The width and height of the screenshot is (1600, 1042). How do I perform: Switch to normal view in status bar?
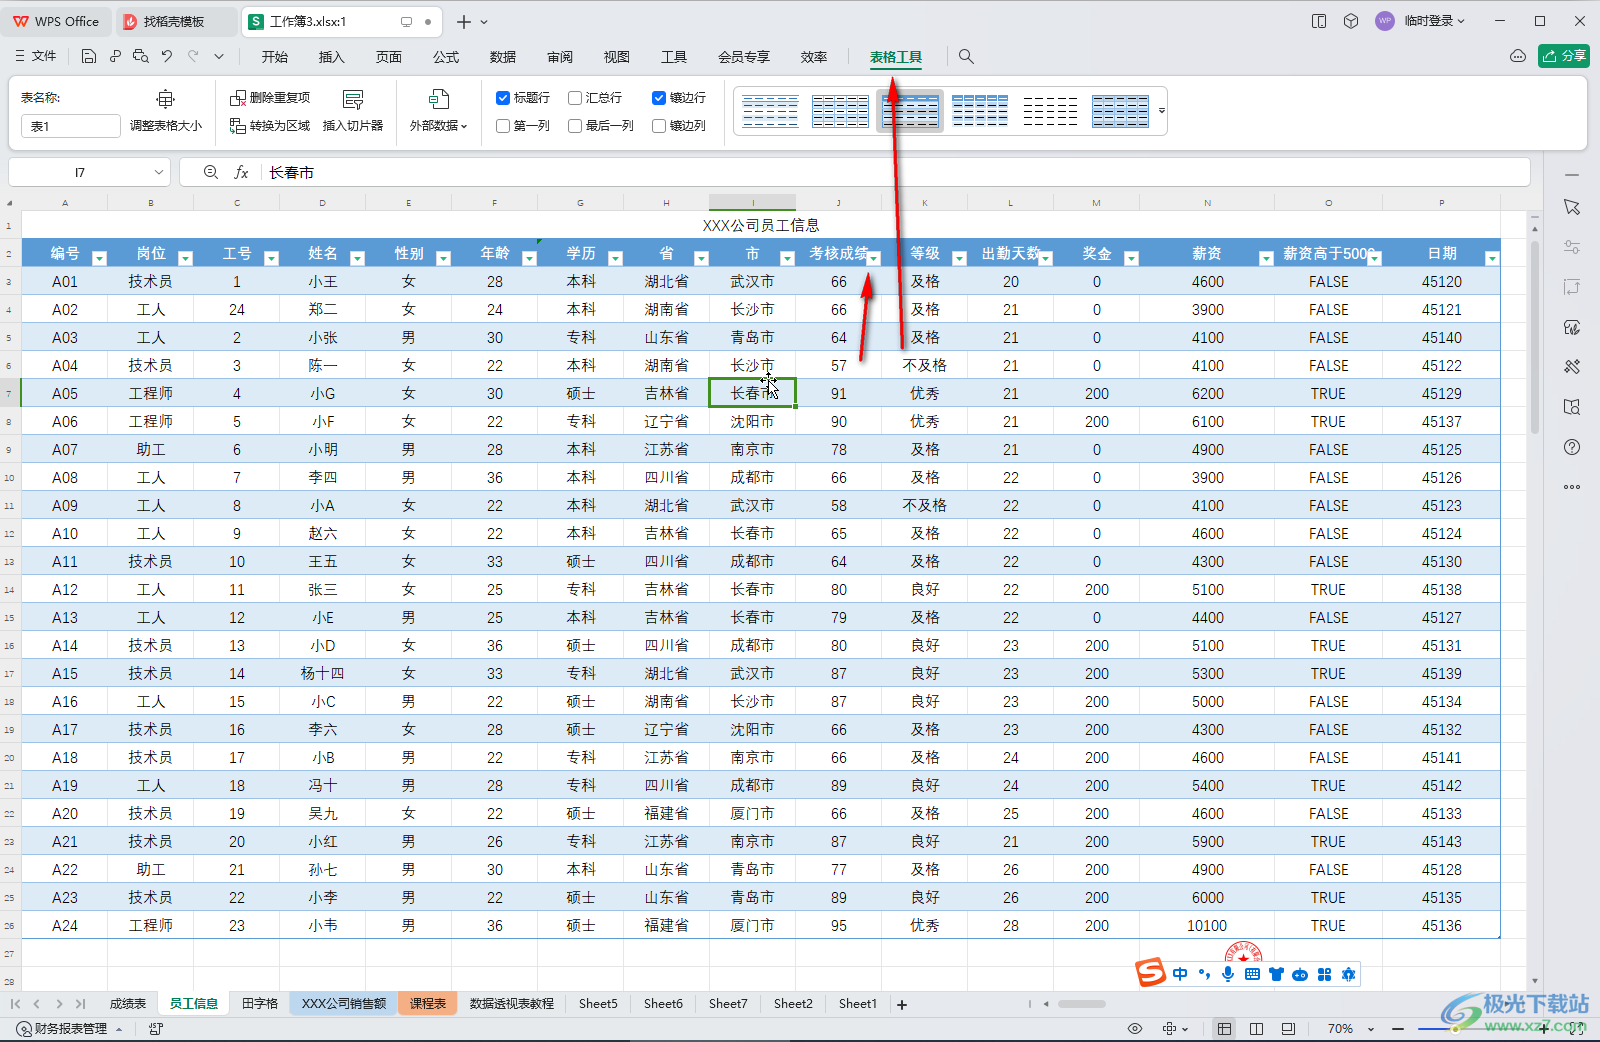[x=1224, y=1028]
